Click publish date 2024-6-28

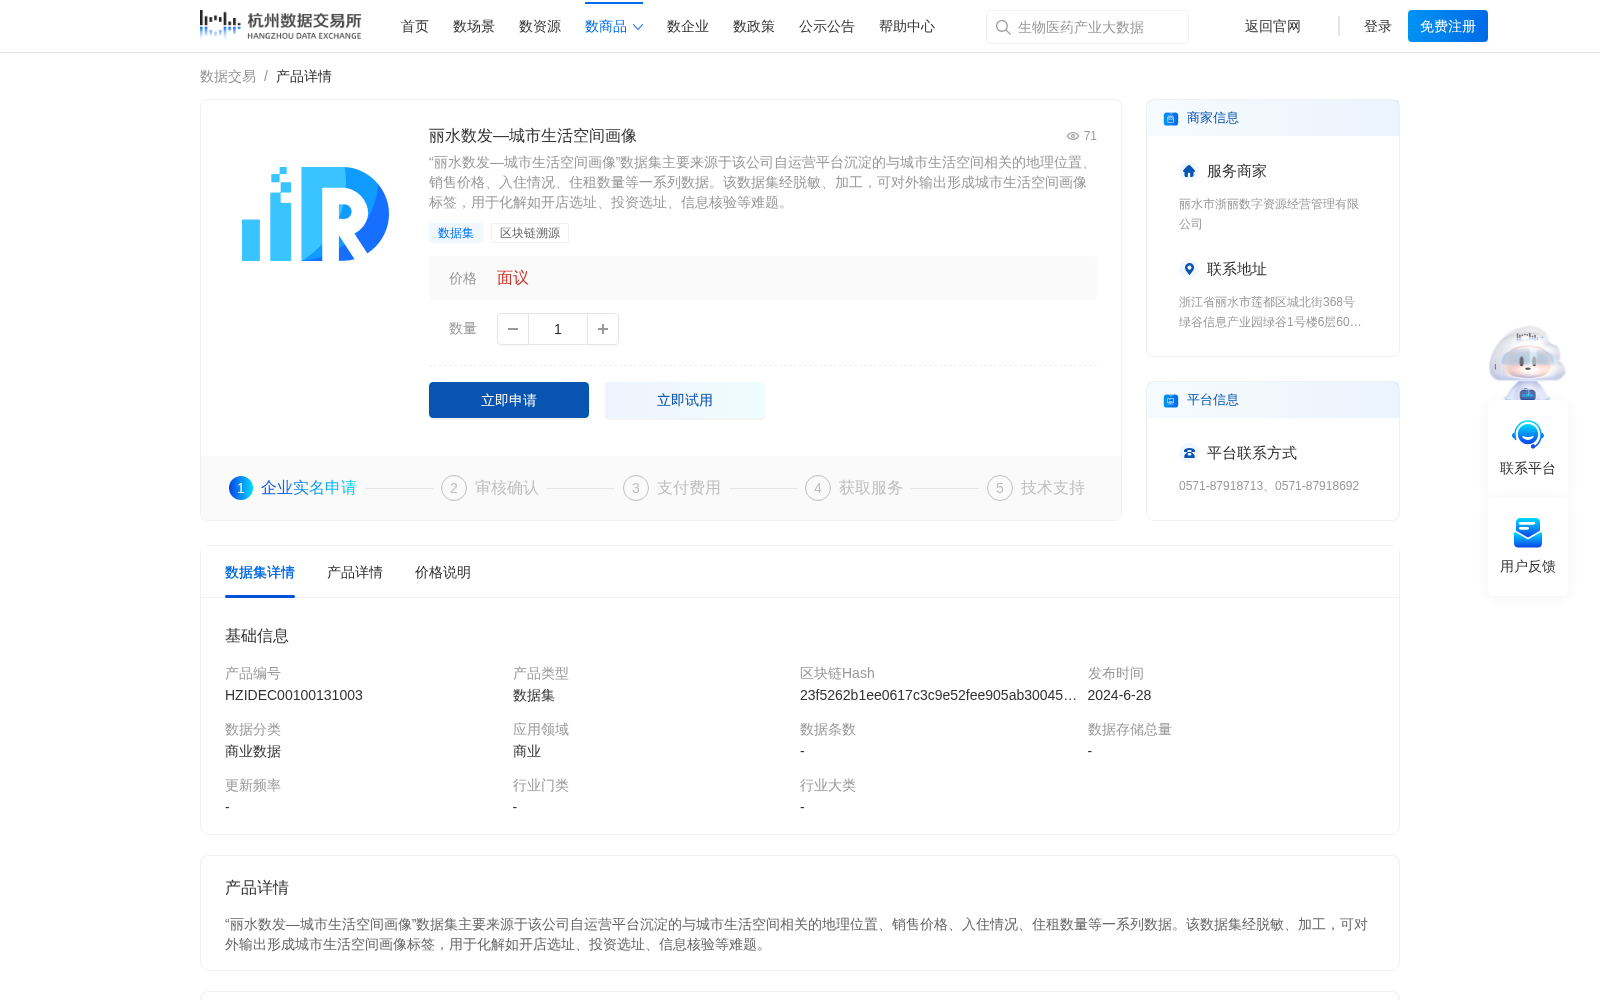click(x=1119, y=695)
